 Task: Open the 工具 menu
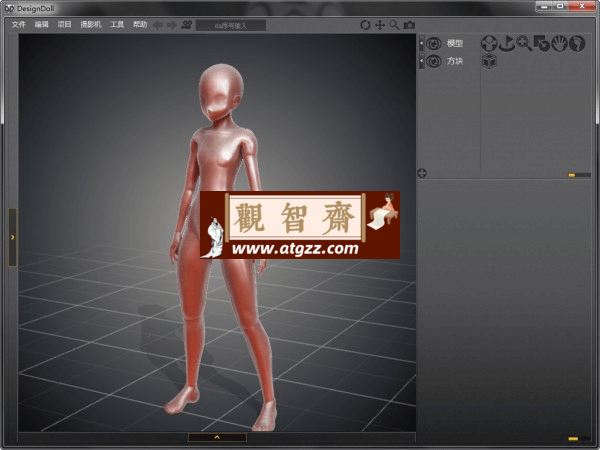pos(117,25)
